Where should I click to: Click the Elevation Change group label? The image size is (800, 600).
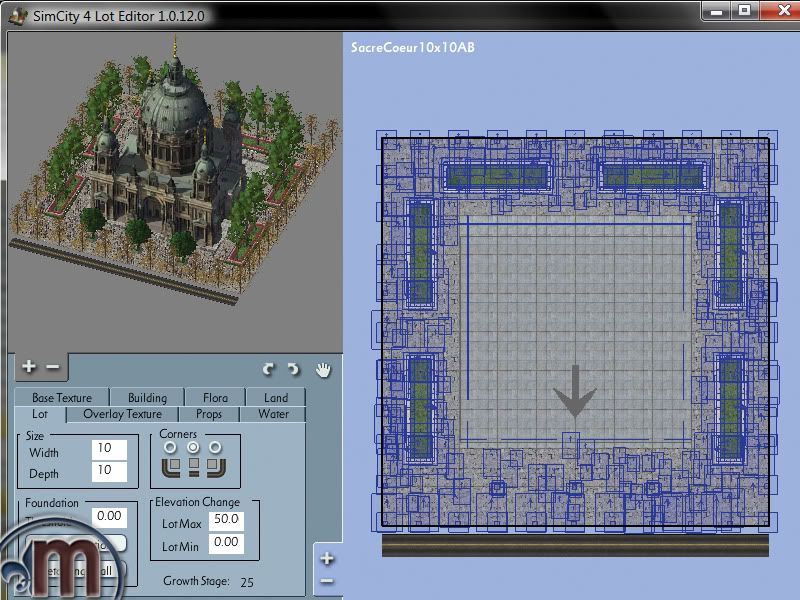pyautogui.click(x=197, y=502)
